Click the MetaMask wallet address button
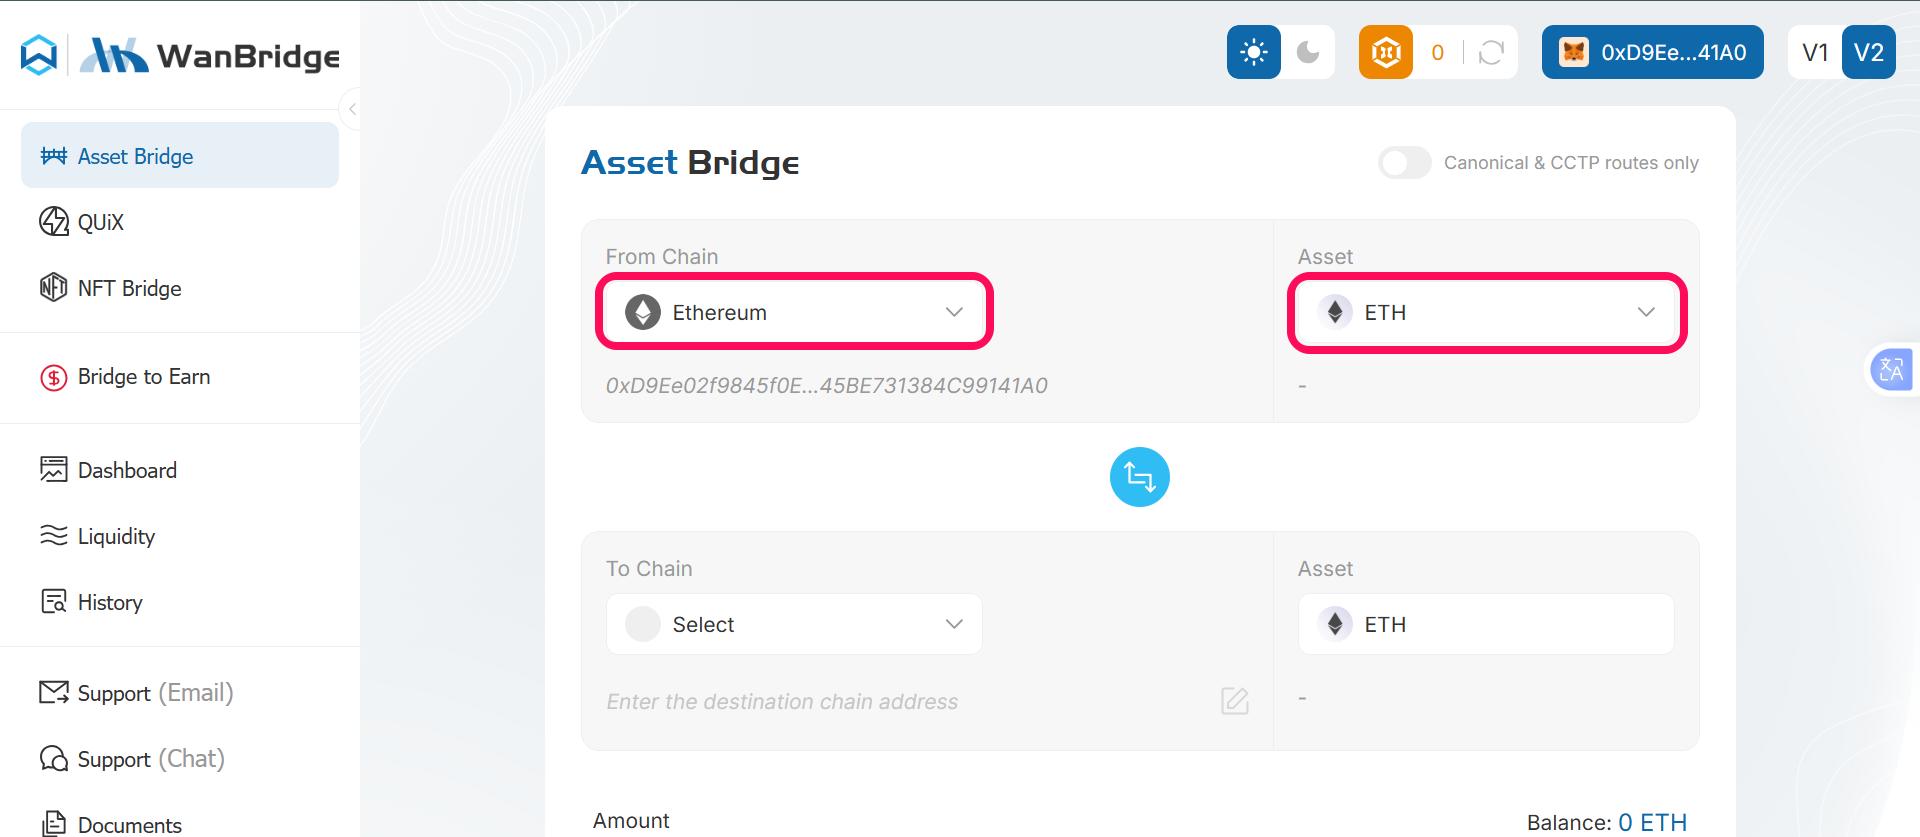Viewport: 1920px width, 837px height. 1652,52
